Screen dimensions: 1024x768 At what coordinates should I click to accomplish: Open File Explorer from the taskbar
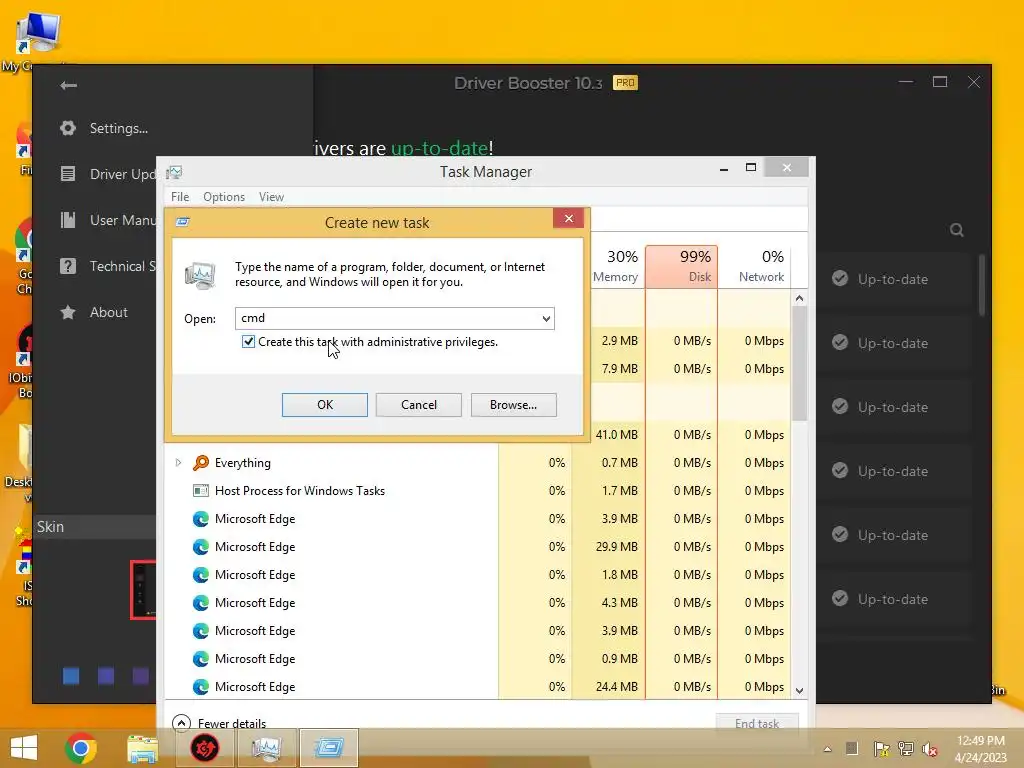pos(142,748)
